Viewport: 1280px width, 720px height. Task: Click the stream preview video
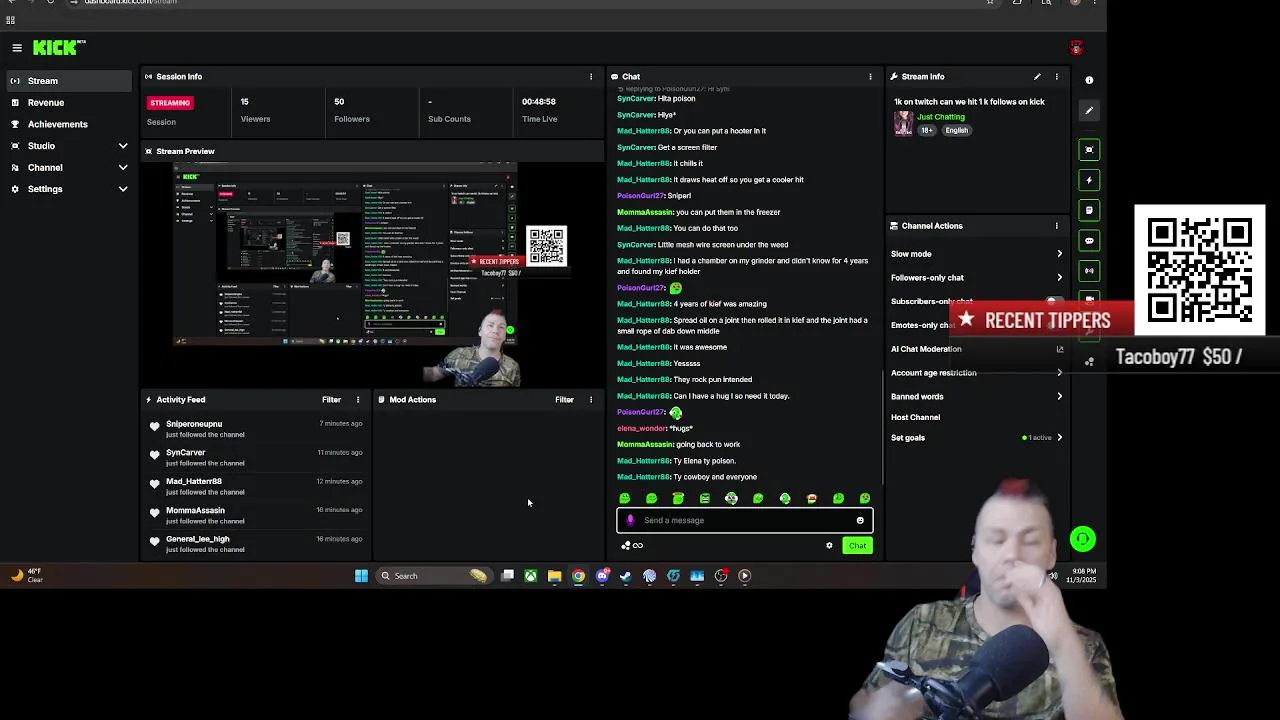[373, 272]
